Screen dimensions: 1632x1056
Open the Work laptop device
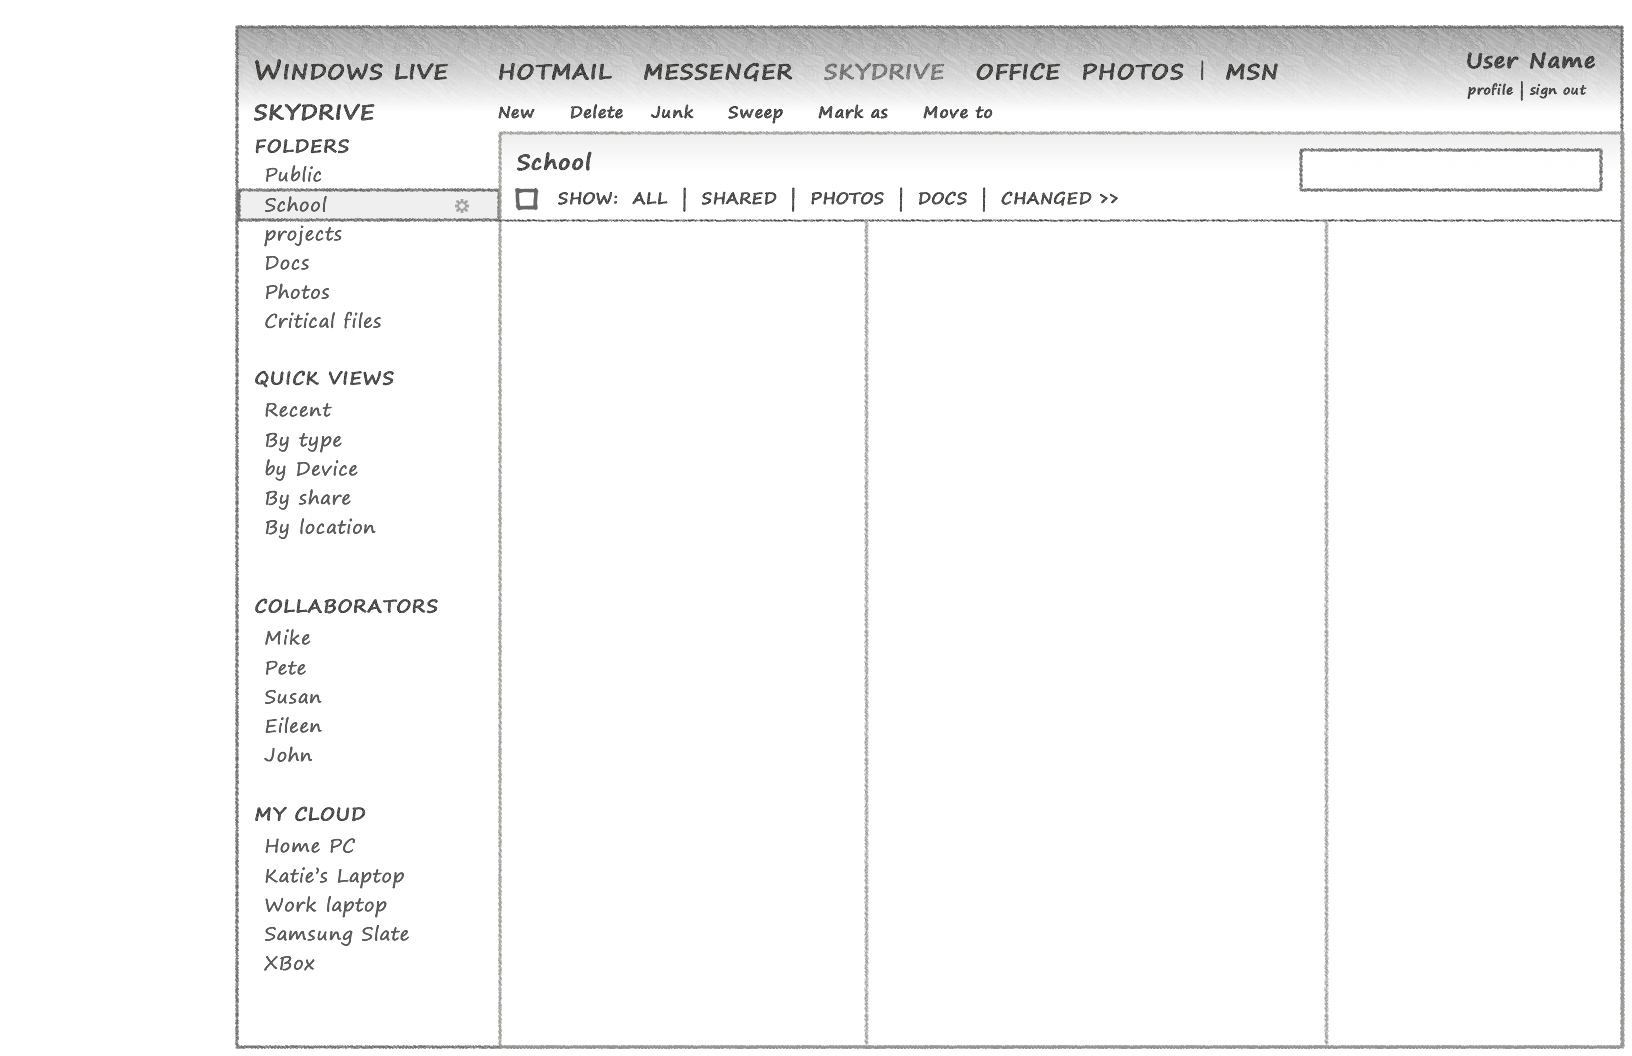[325, 905]
